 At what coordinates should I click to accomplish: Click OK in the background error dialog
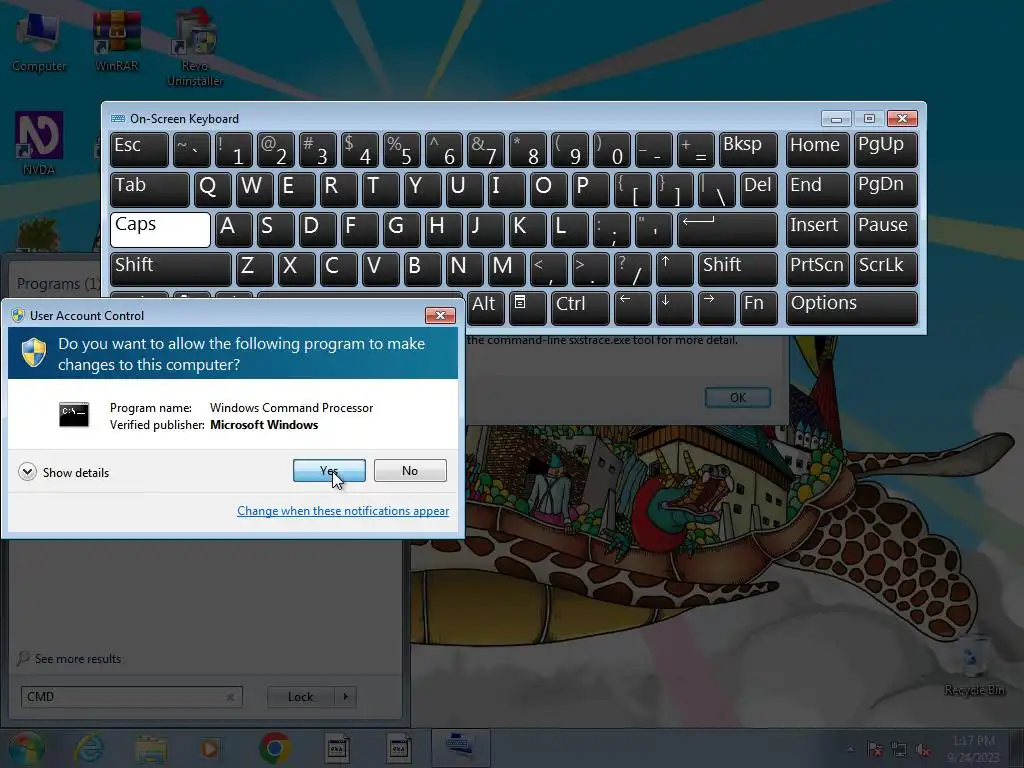pyautogui.click(x=738, y=397)
